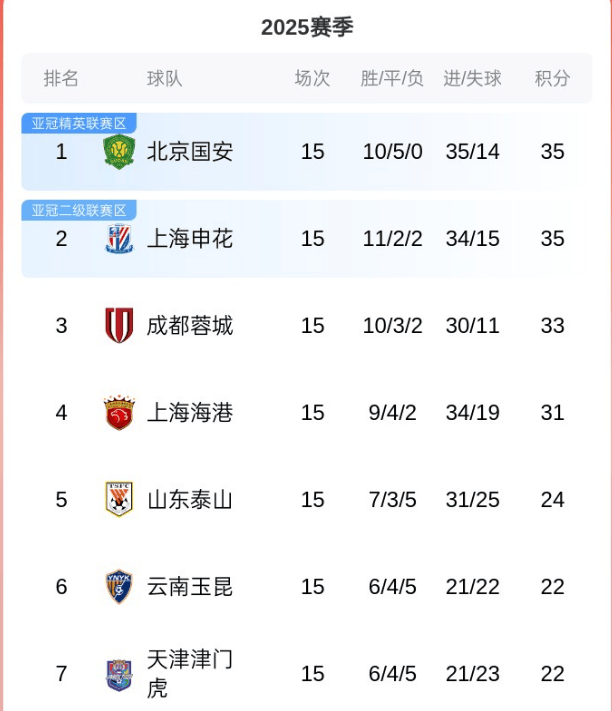
Task: Click the Chengdu Rongcheng team badge
Action: (119, 326)
